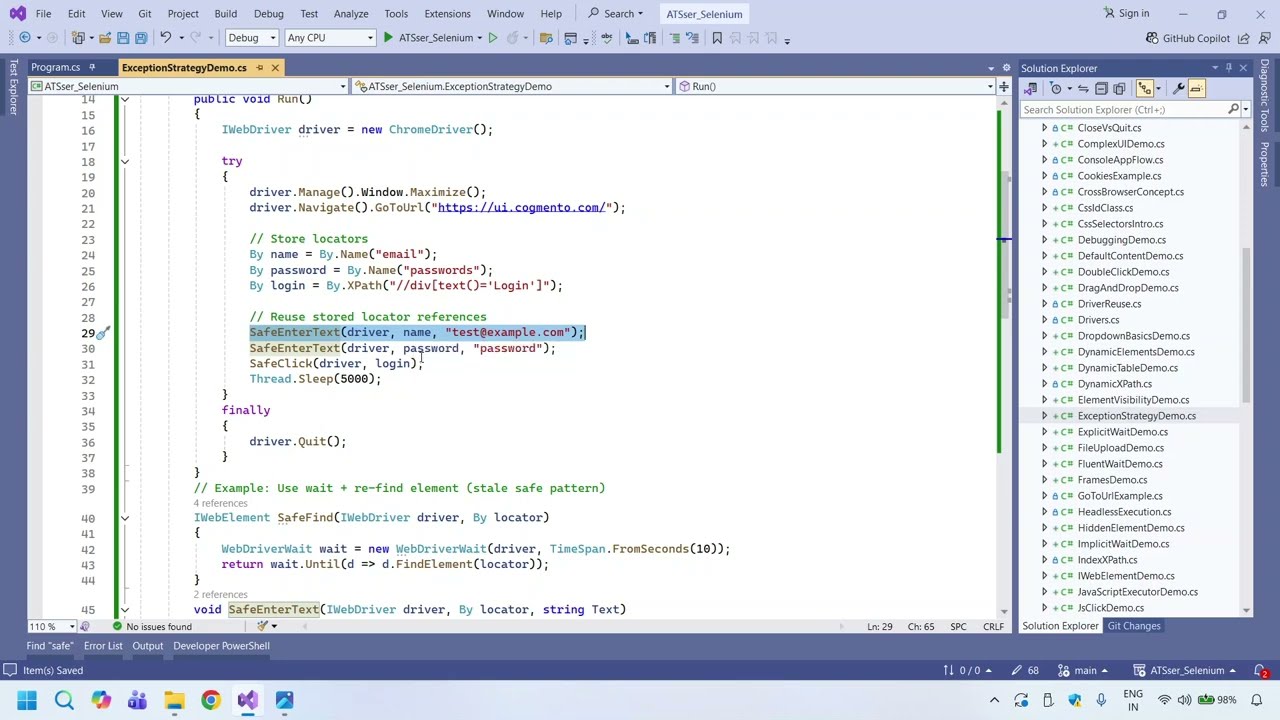Toggle Preview Selected Items in Solution Explorer
The width and height of the screenshot is (1280, 720).
click(1196, 89)
